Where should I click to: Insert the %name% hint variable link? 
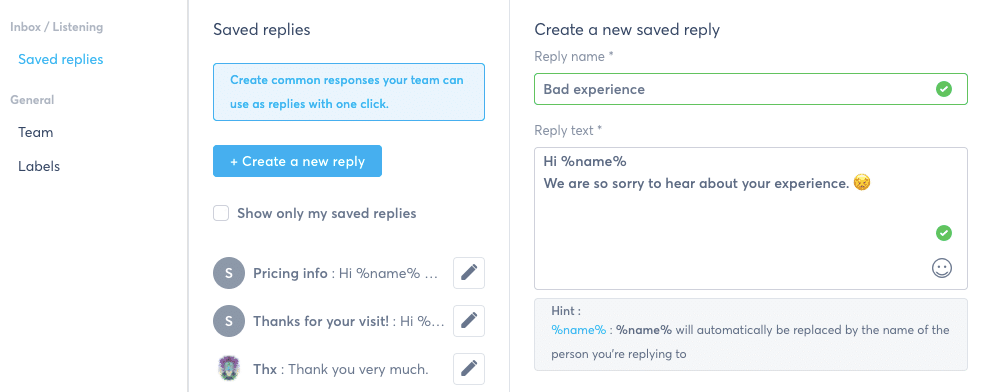[x=578, y=330]
